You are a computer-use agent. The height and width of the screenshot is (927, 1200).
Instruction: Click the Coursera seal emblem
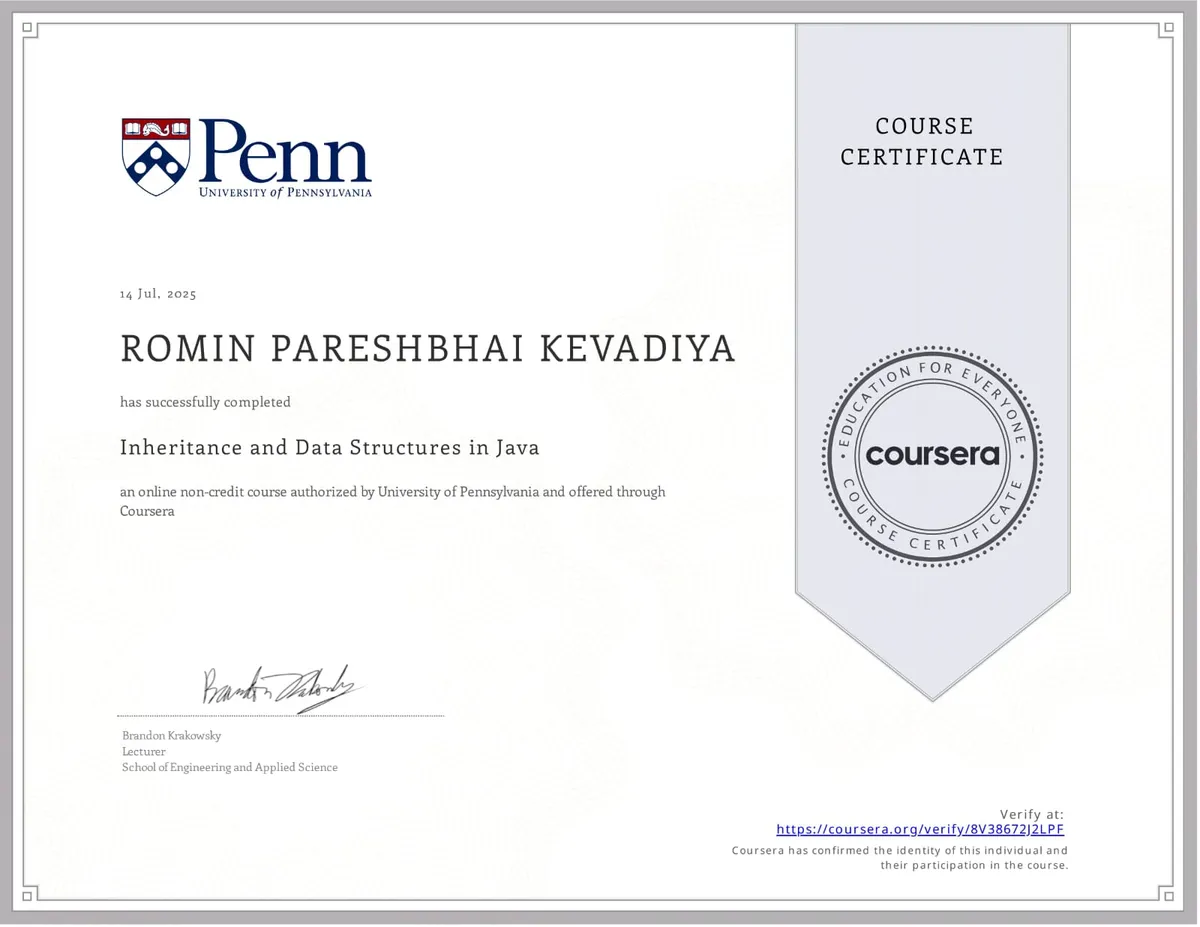pyautogui.click(x=932, y=456)
